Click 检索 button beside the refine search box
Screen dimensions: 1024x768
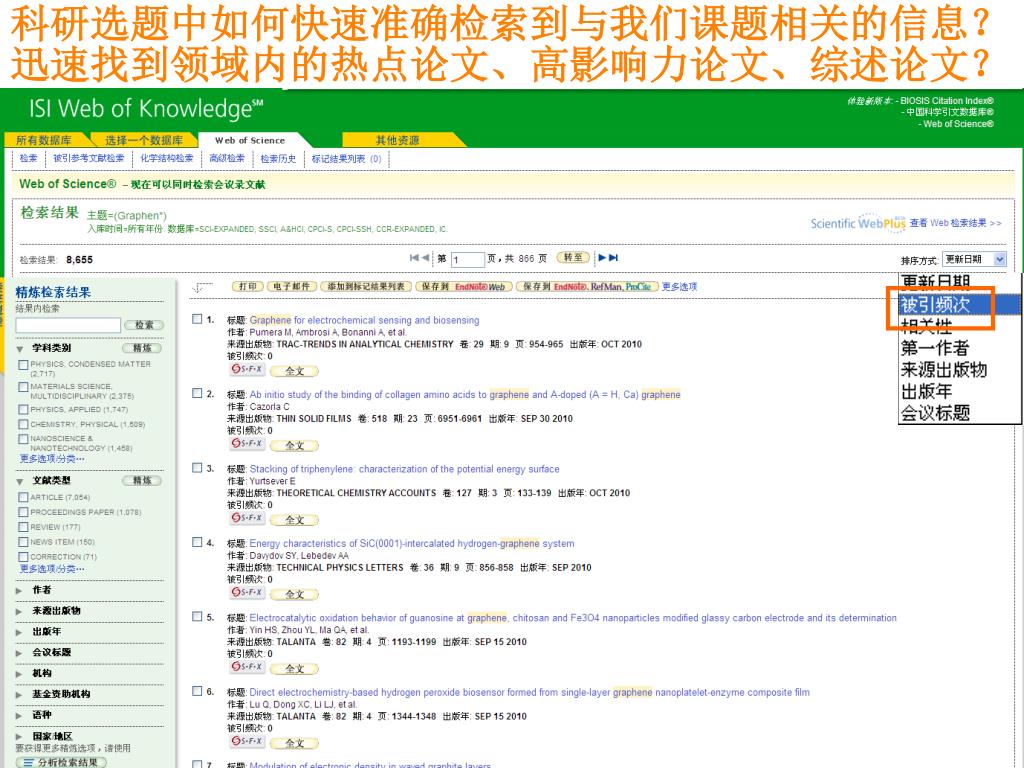144,325
